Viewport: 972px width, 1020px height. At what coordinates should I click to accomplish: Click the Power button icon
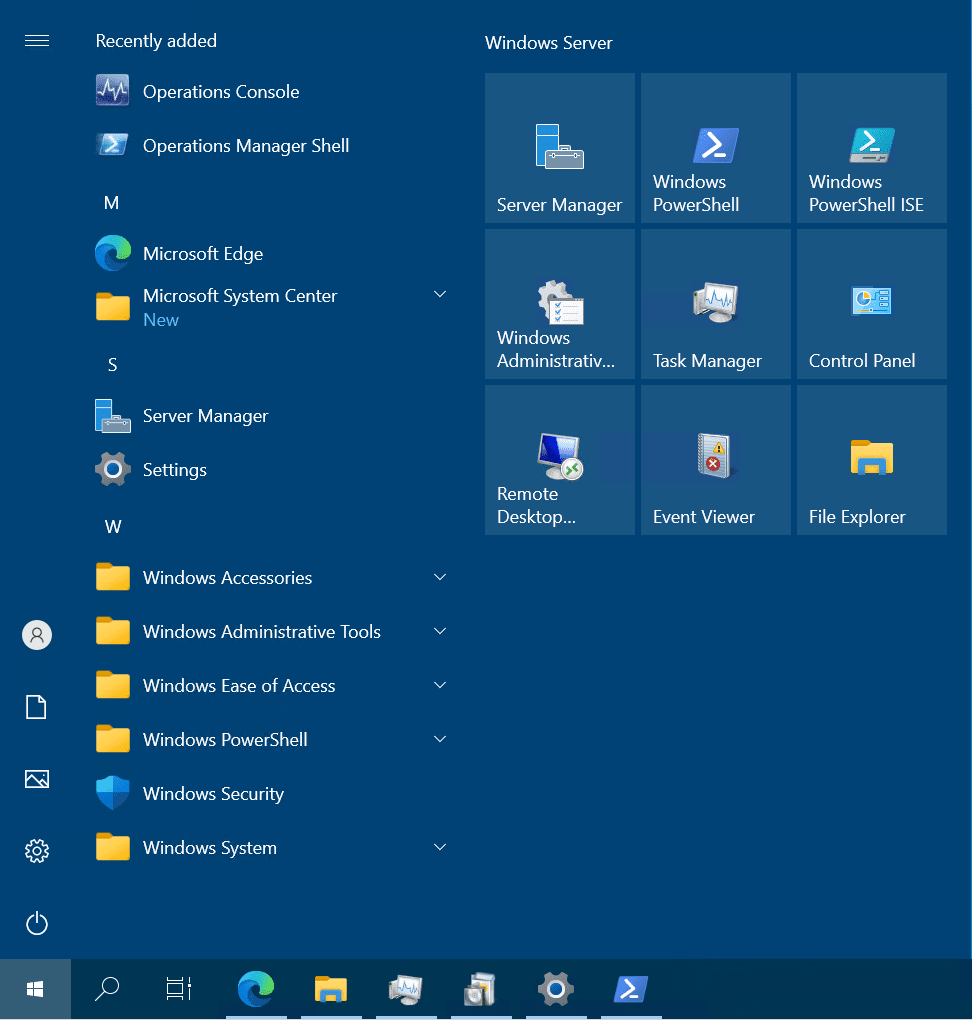pos(36,923)
